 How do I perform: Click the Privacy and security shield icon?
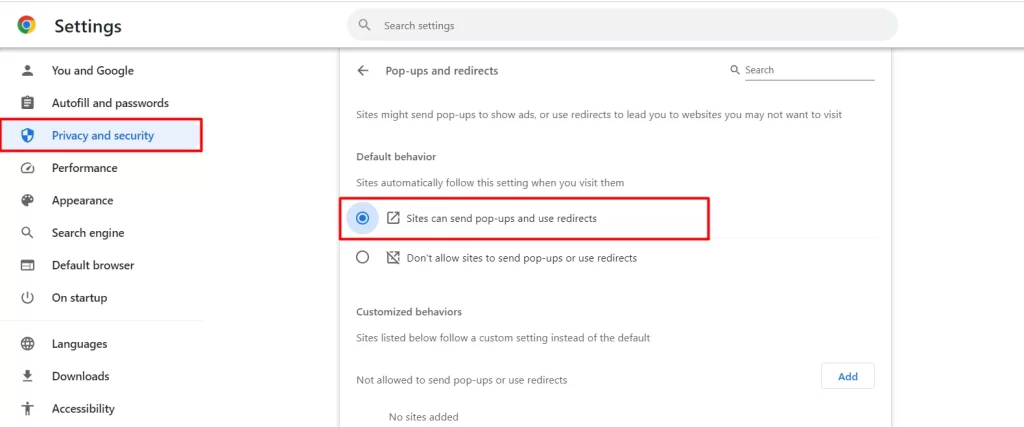point(27,136)
